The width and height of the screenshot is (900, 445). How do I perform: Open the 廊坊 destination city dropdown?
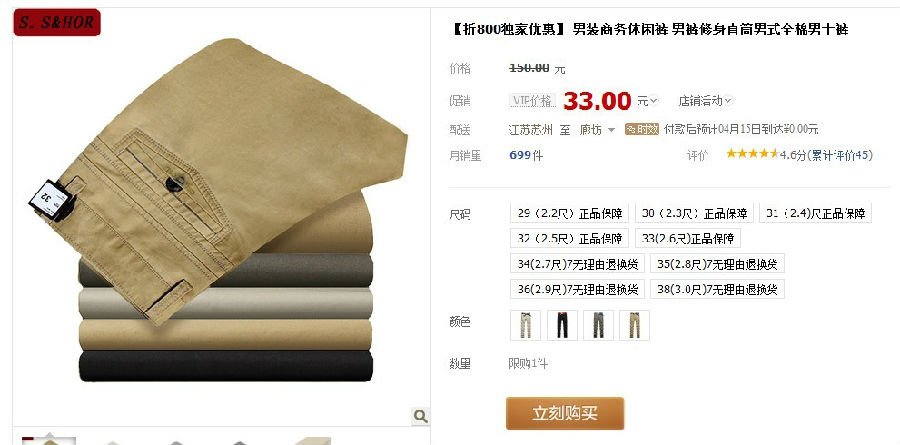[x=597, y=130]
